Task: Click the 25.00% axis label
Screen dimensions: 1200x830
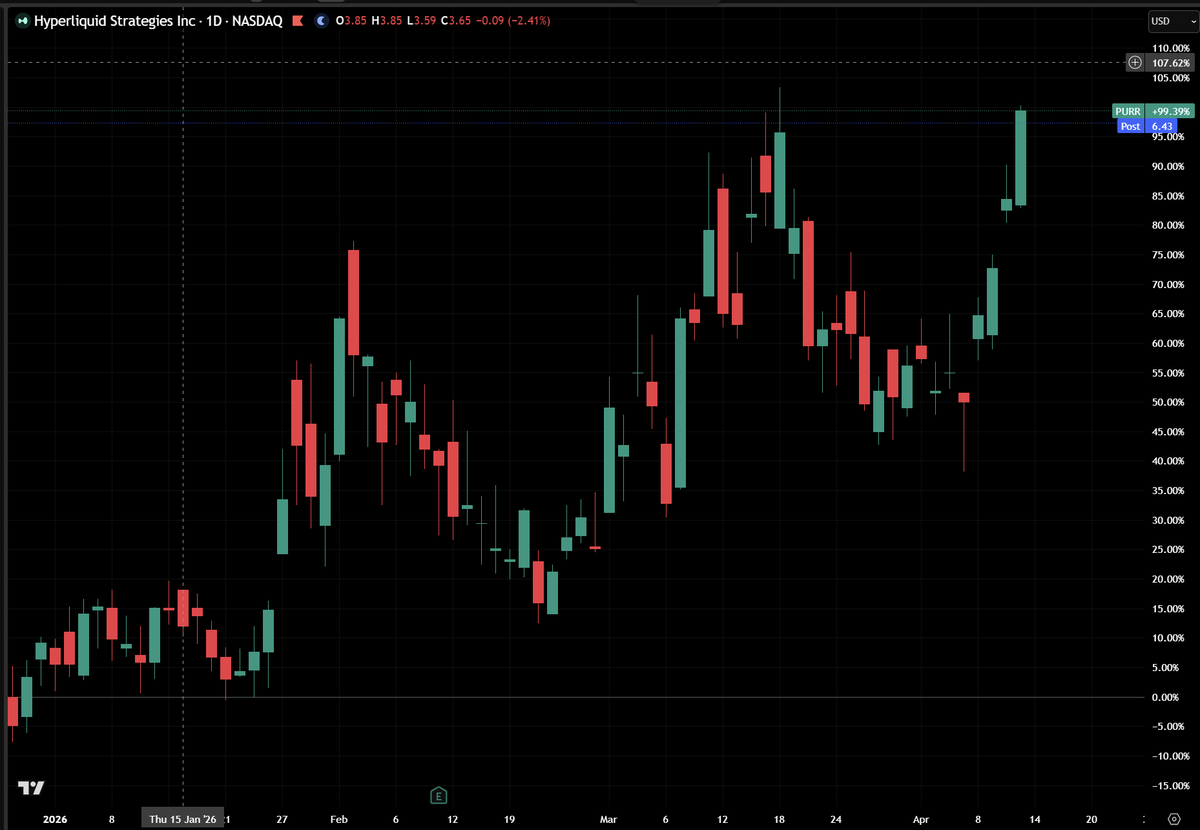Action: [x=1169, y=550]
